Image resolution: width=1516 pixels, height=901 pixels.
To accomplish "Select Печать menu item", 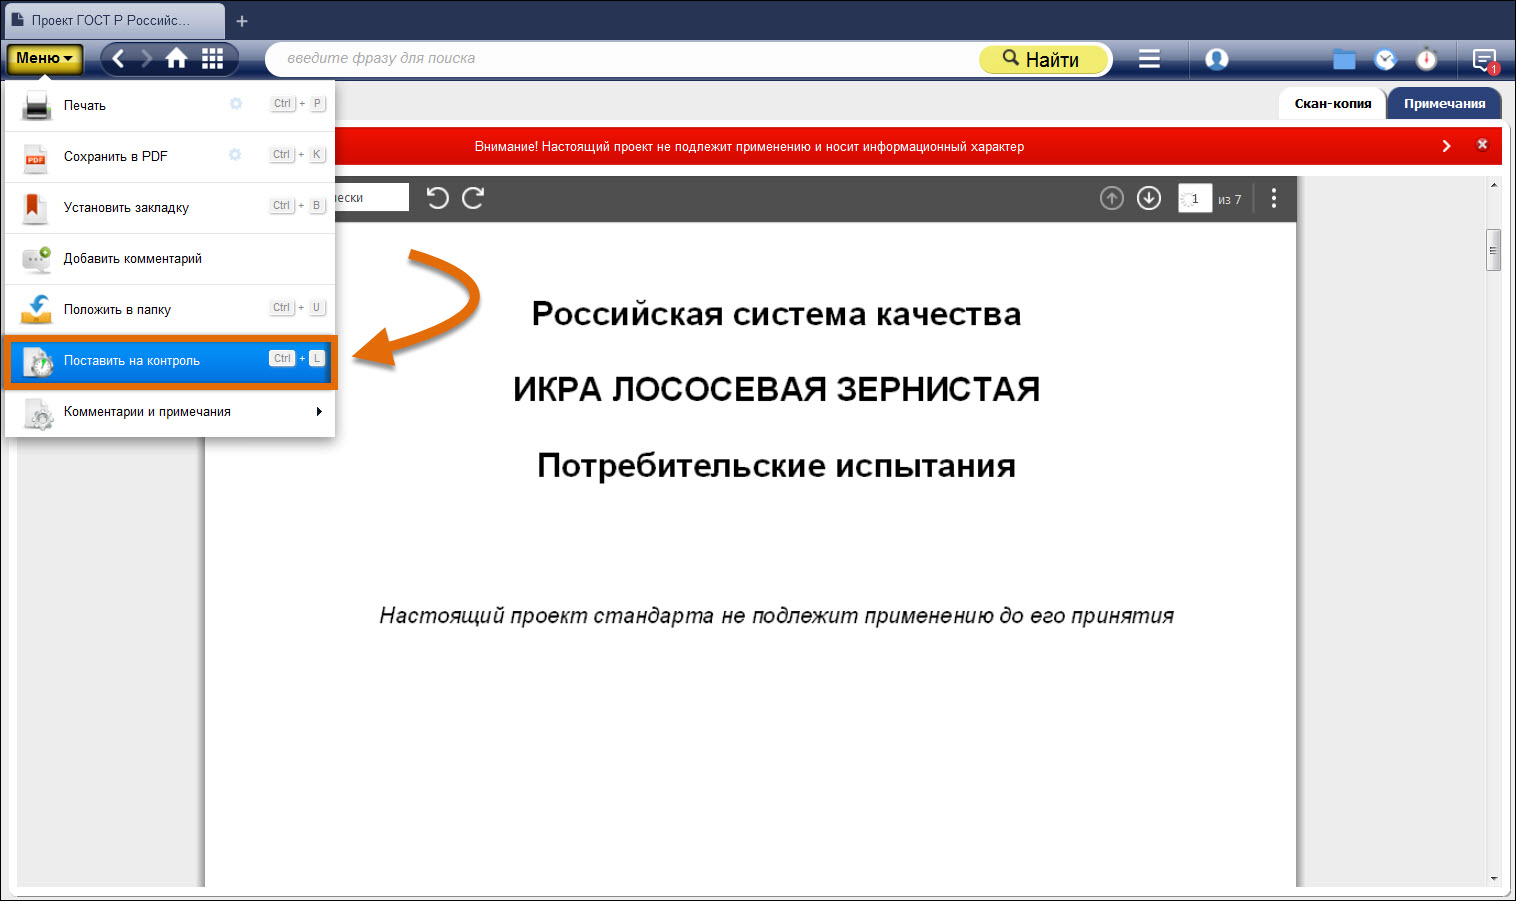I will click(170, 105).
